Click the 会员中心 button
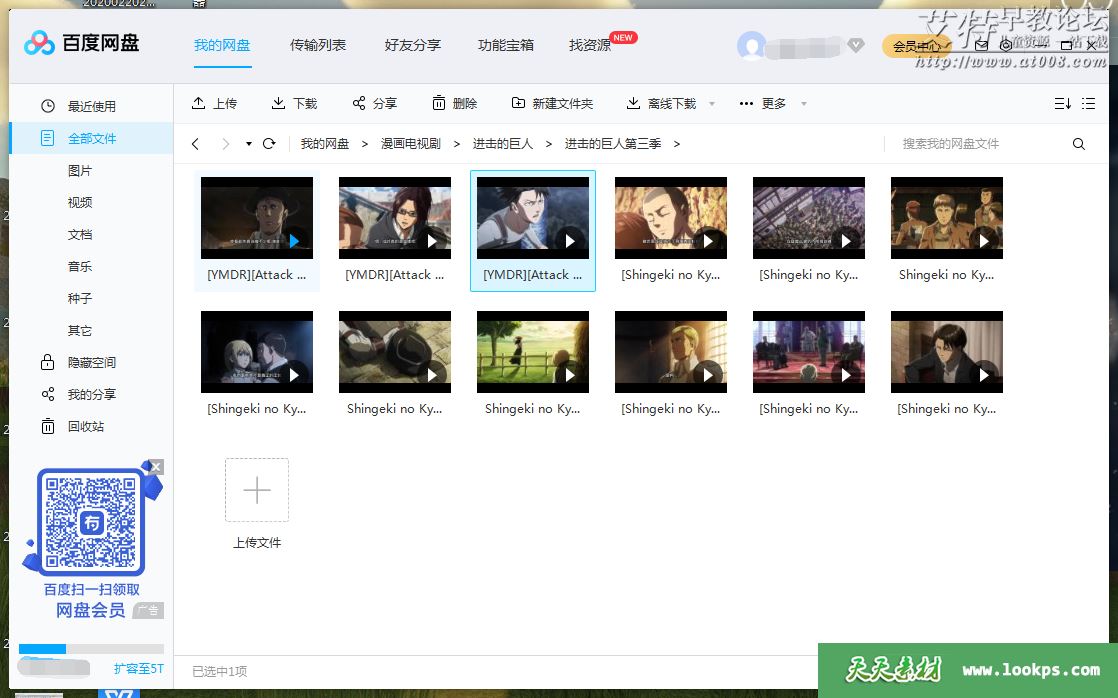1118x698 pixels. point(915,46)
